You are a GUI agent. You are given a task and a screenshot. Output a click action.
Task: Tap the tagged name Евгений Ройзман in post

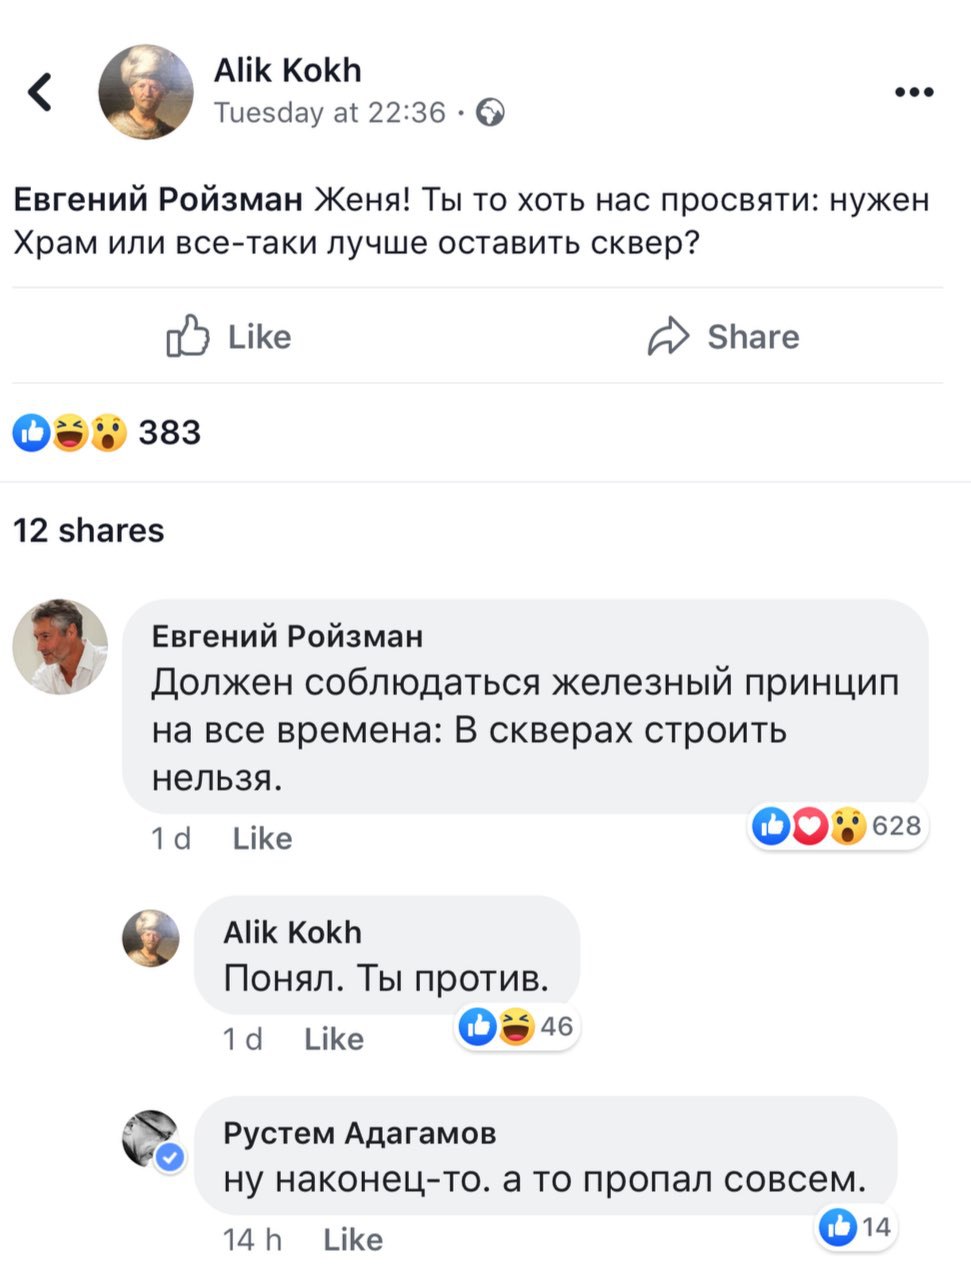(x=157, y=200)
